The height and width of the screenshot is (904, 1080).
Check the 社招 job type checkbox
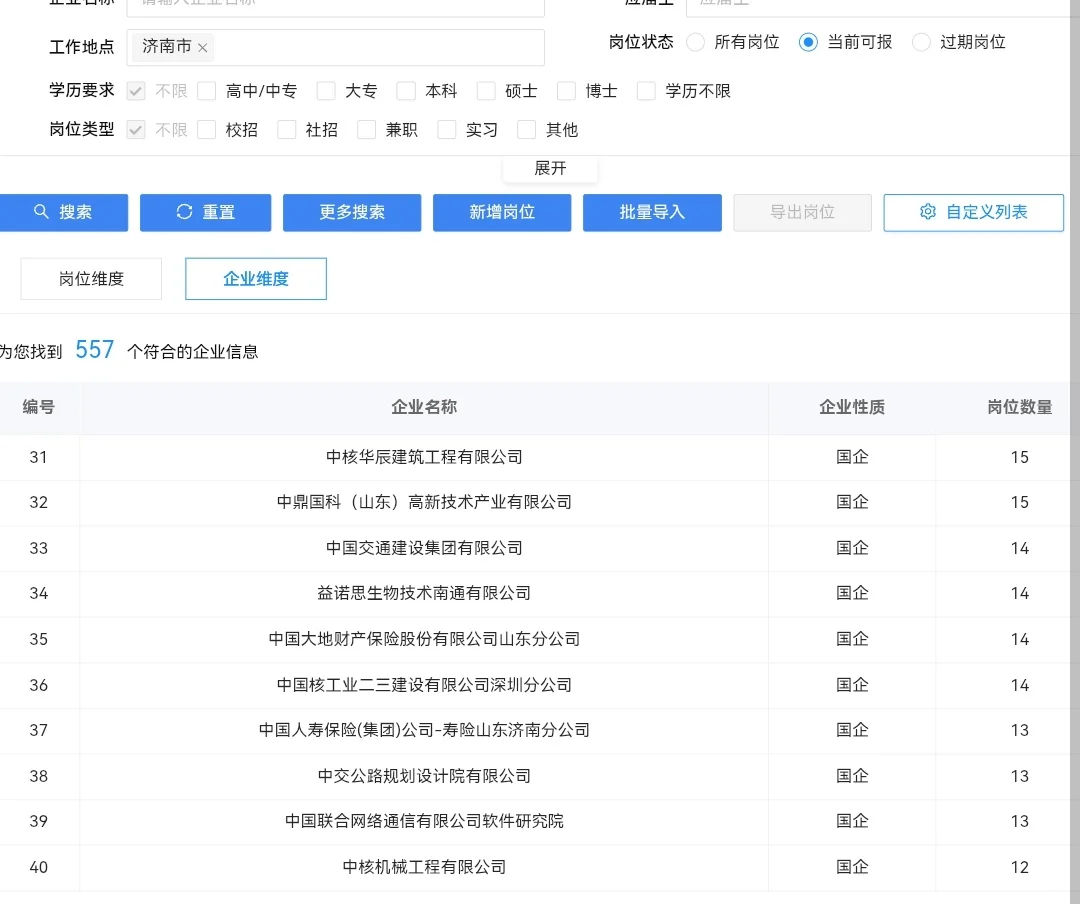[287, 130]
